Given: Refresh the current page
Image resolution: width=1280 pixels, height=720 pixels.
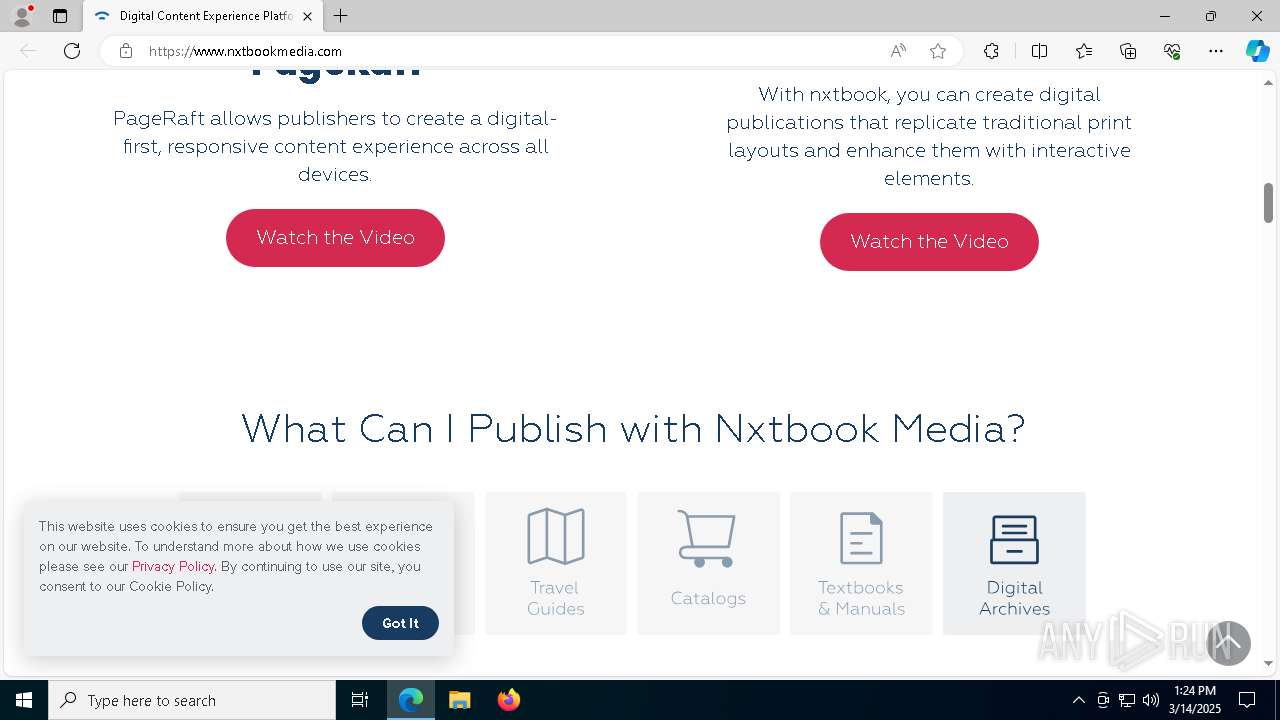Looking at the screenshot, I should pyautogui.click(x=72, y=51).
